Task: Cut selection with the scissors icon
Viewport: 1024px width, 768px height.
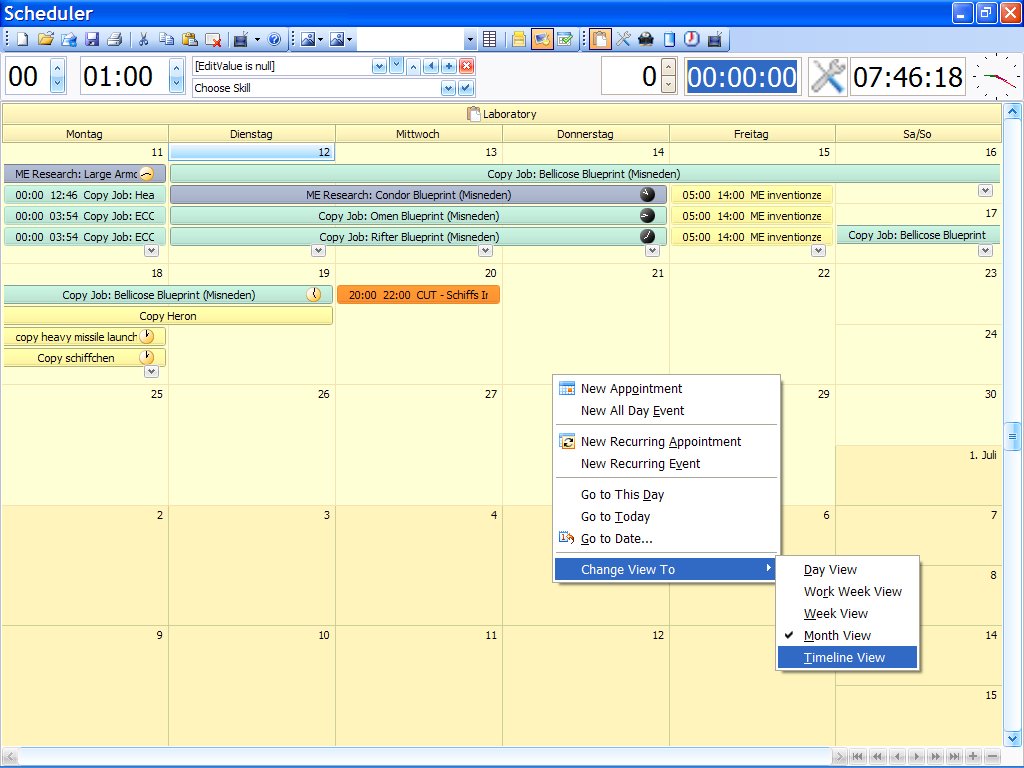Action: 143,40
